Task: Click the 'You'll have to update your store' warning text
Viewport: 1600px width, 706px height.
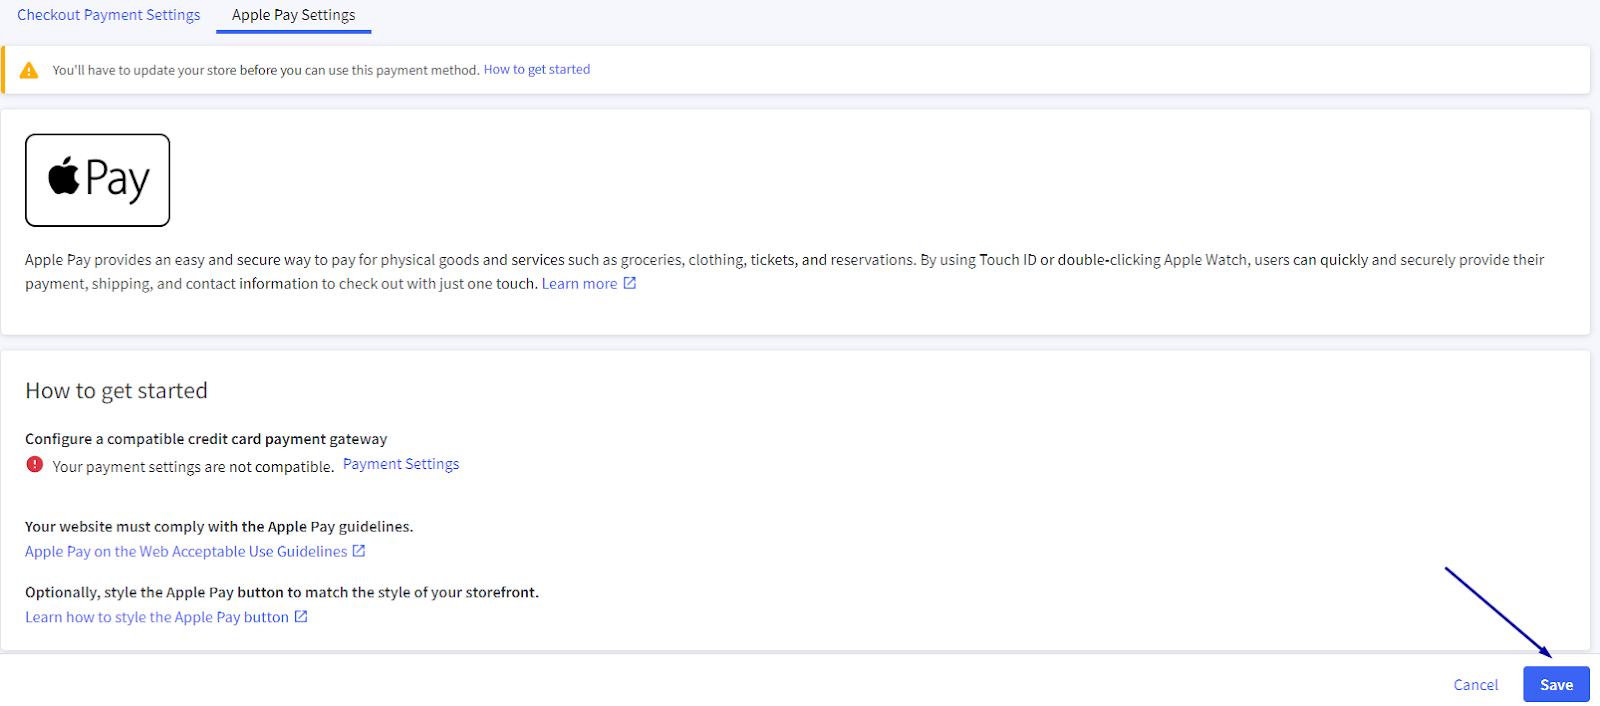Action: coord(266,70)
